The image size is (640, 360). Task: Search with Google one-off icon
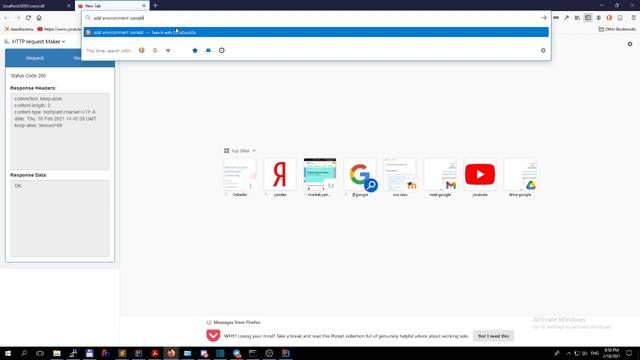[155, 50]
